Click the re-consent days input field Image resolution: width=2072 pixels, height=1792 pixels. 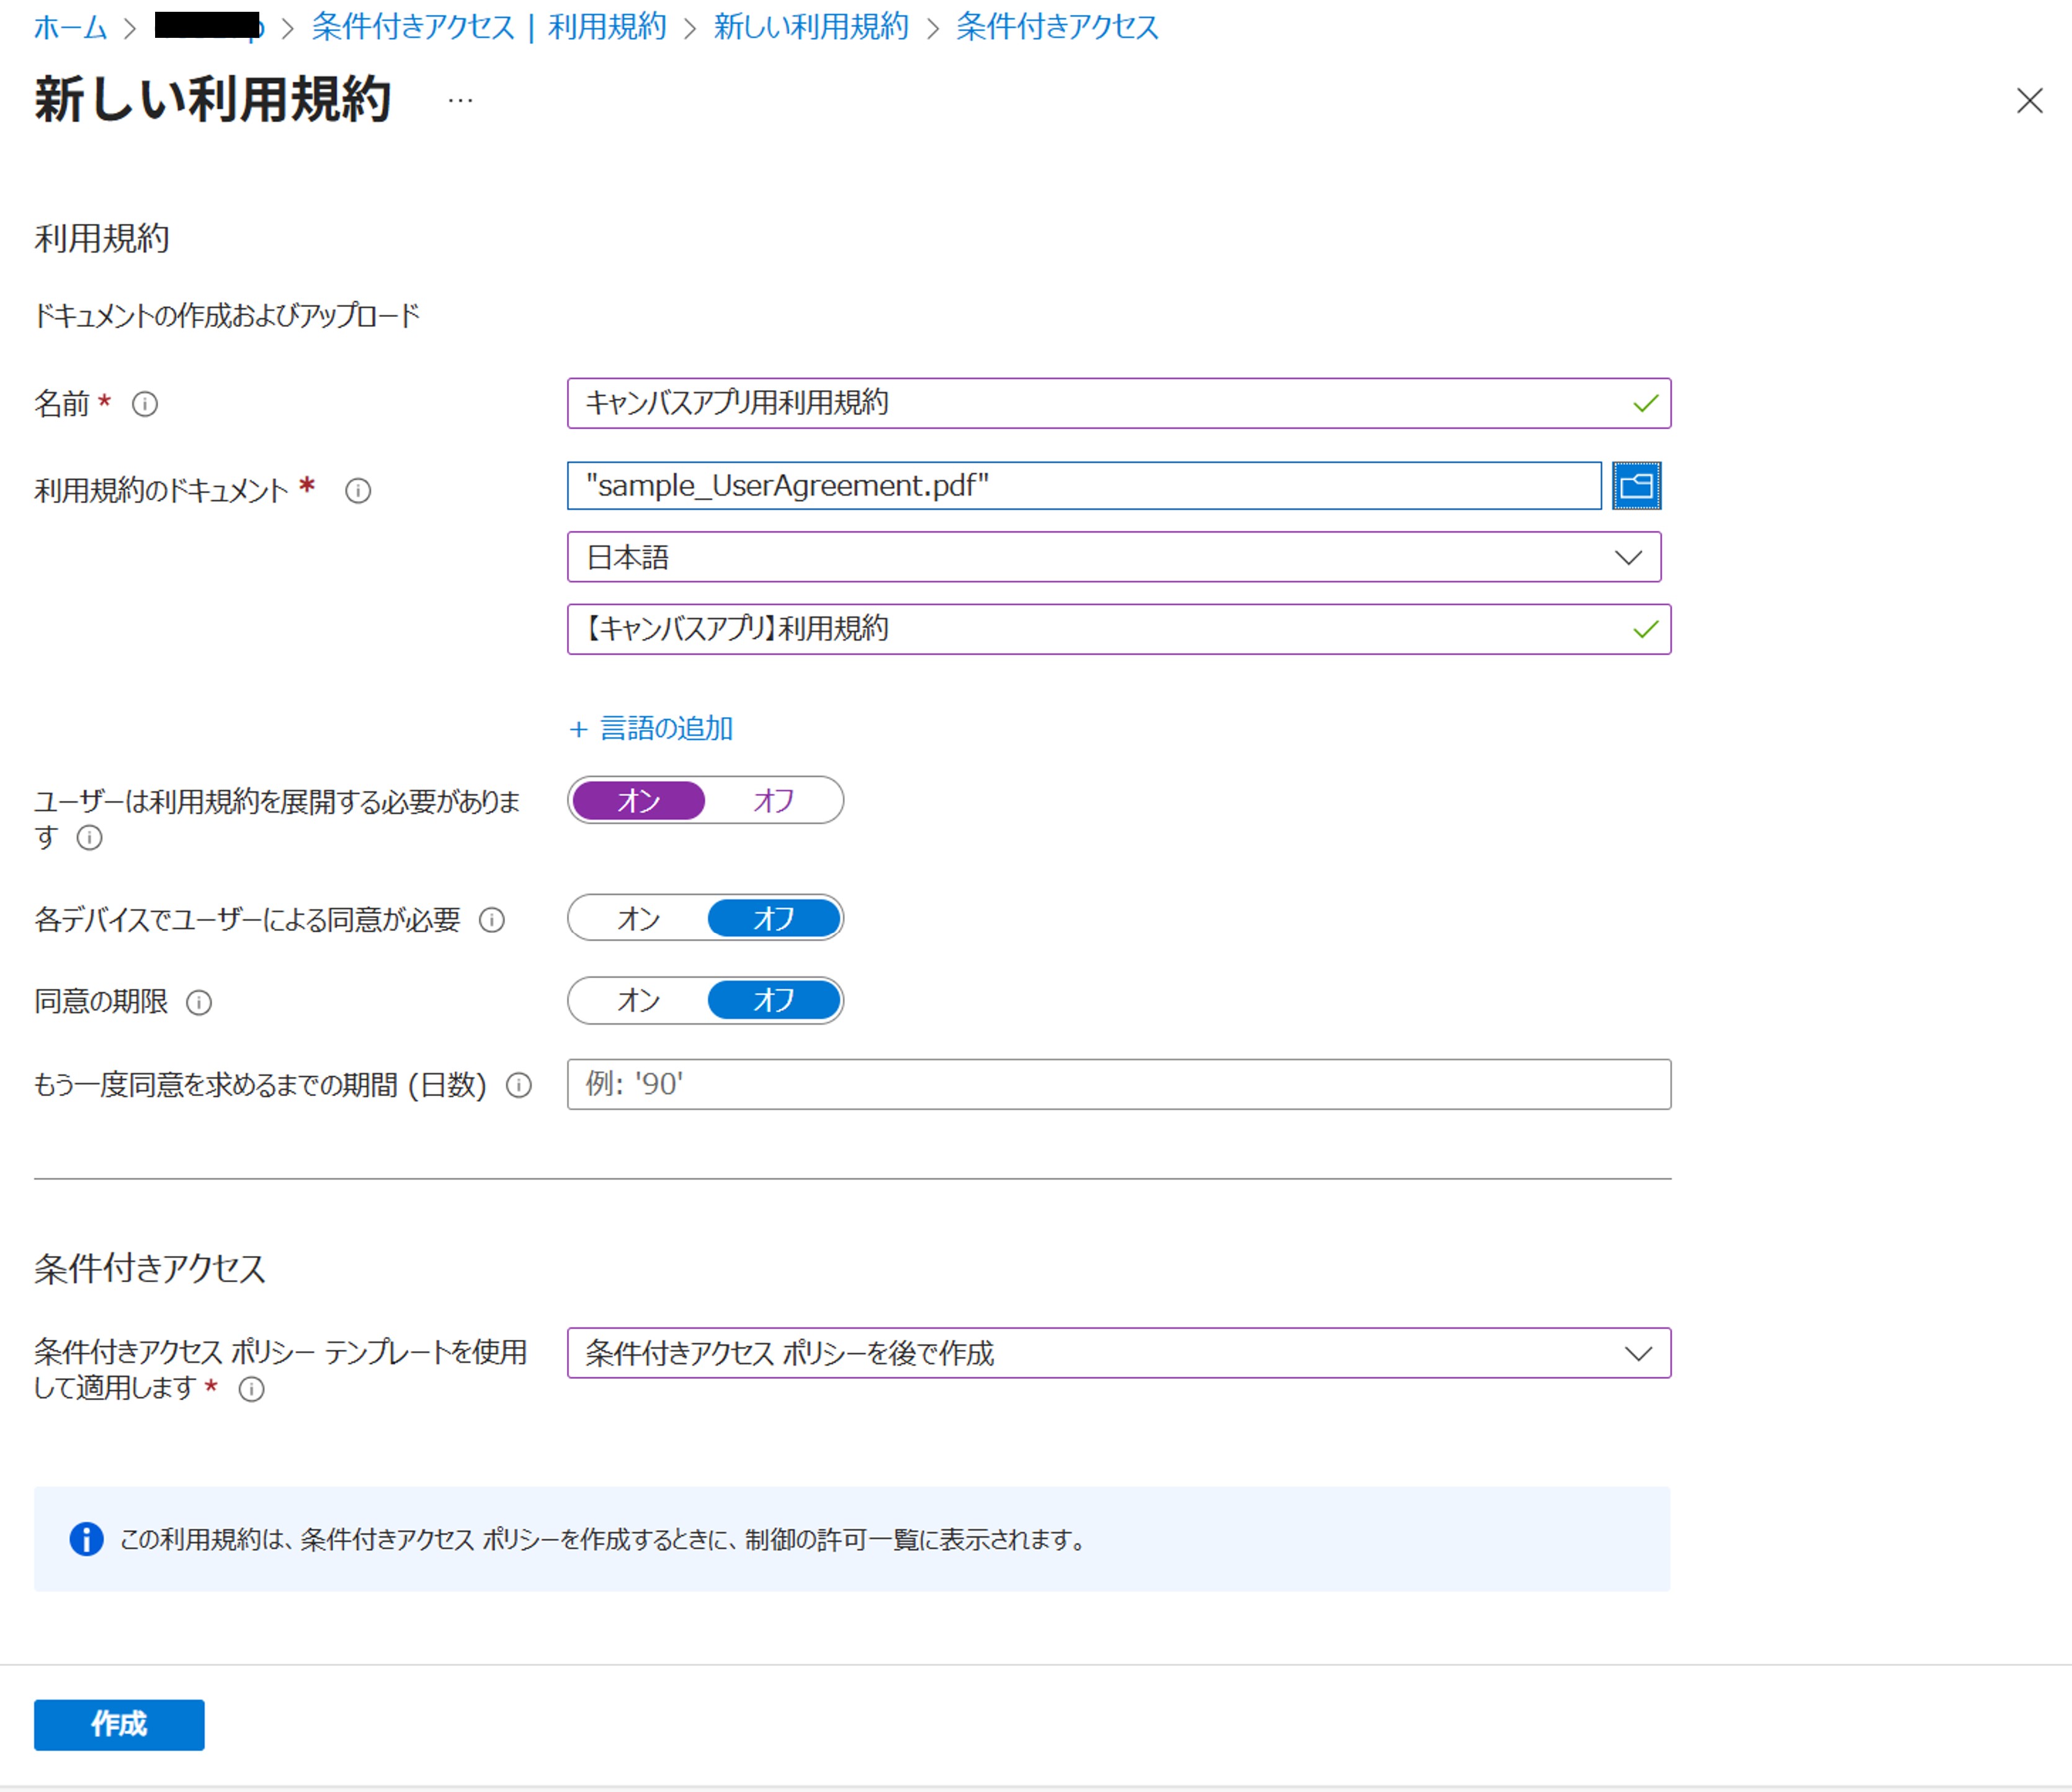click(x=1118, y=1085)
